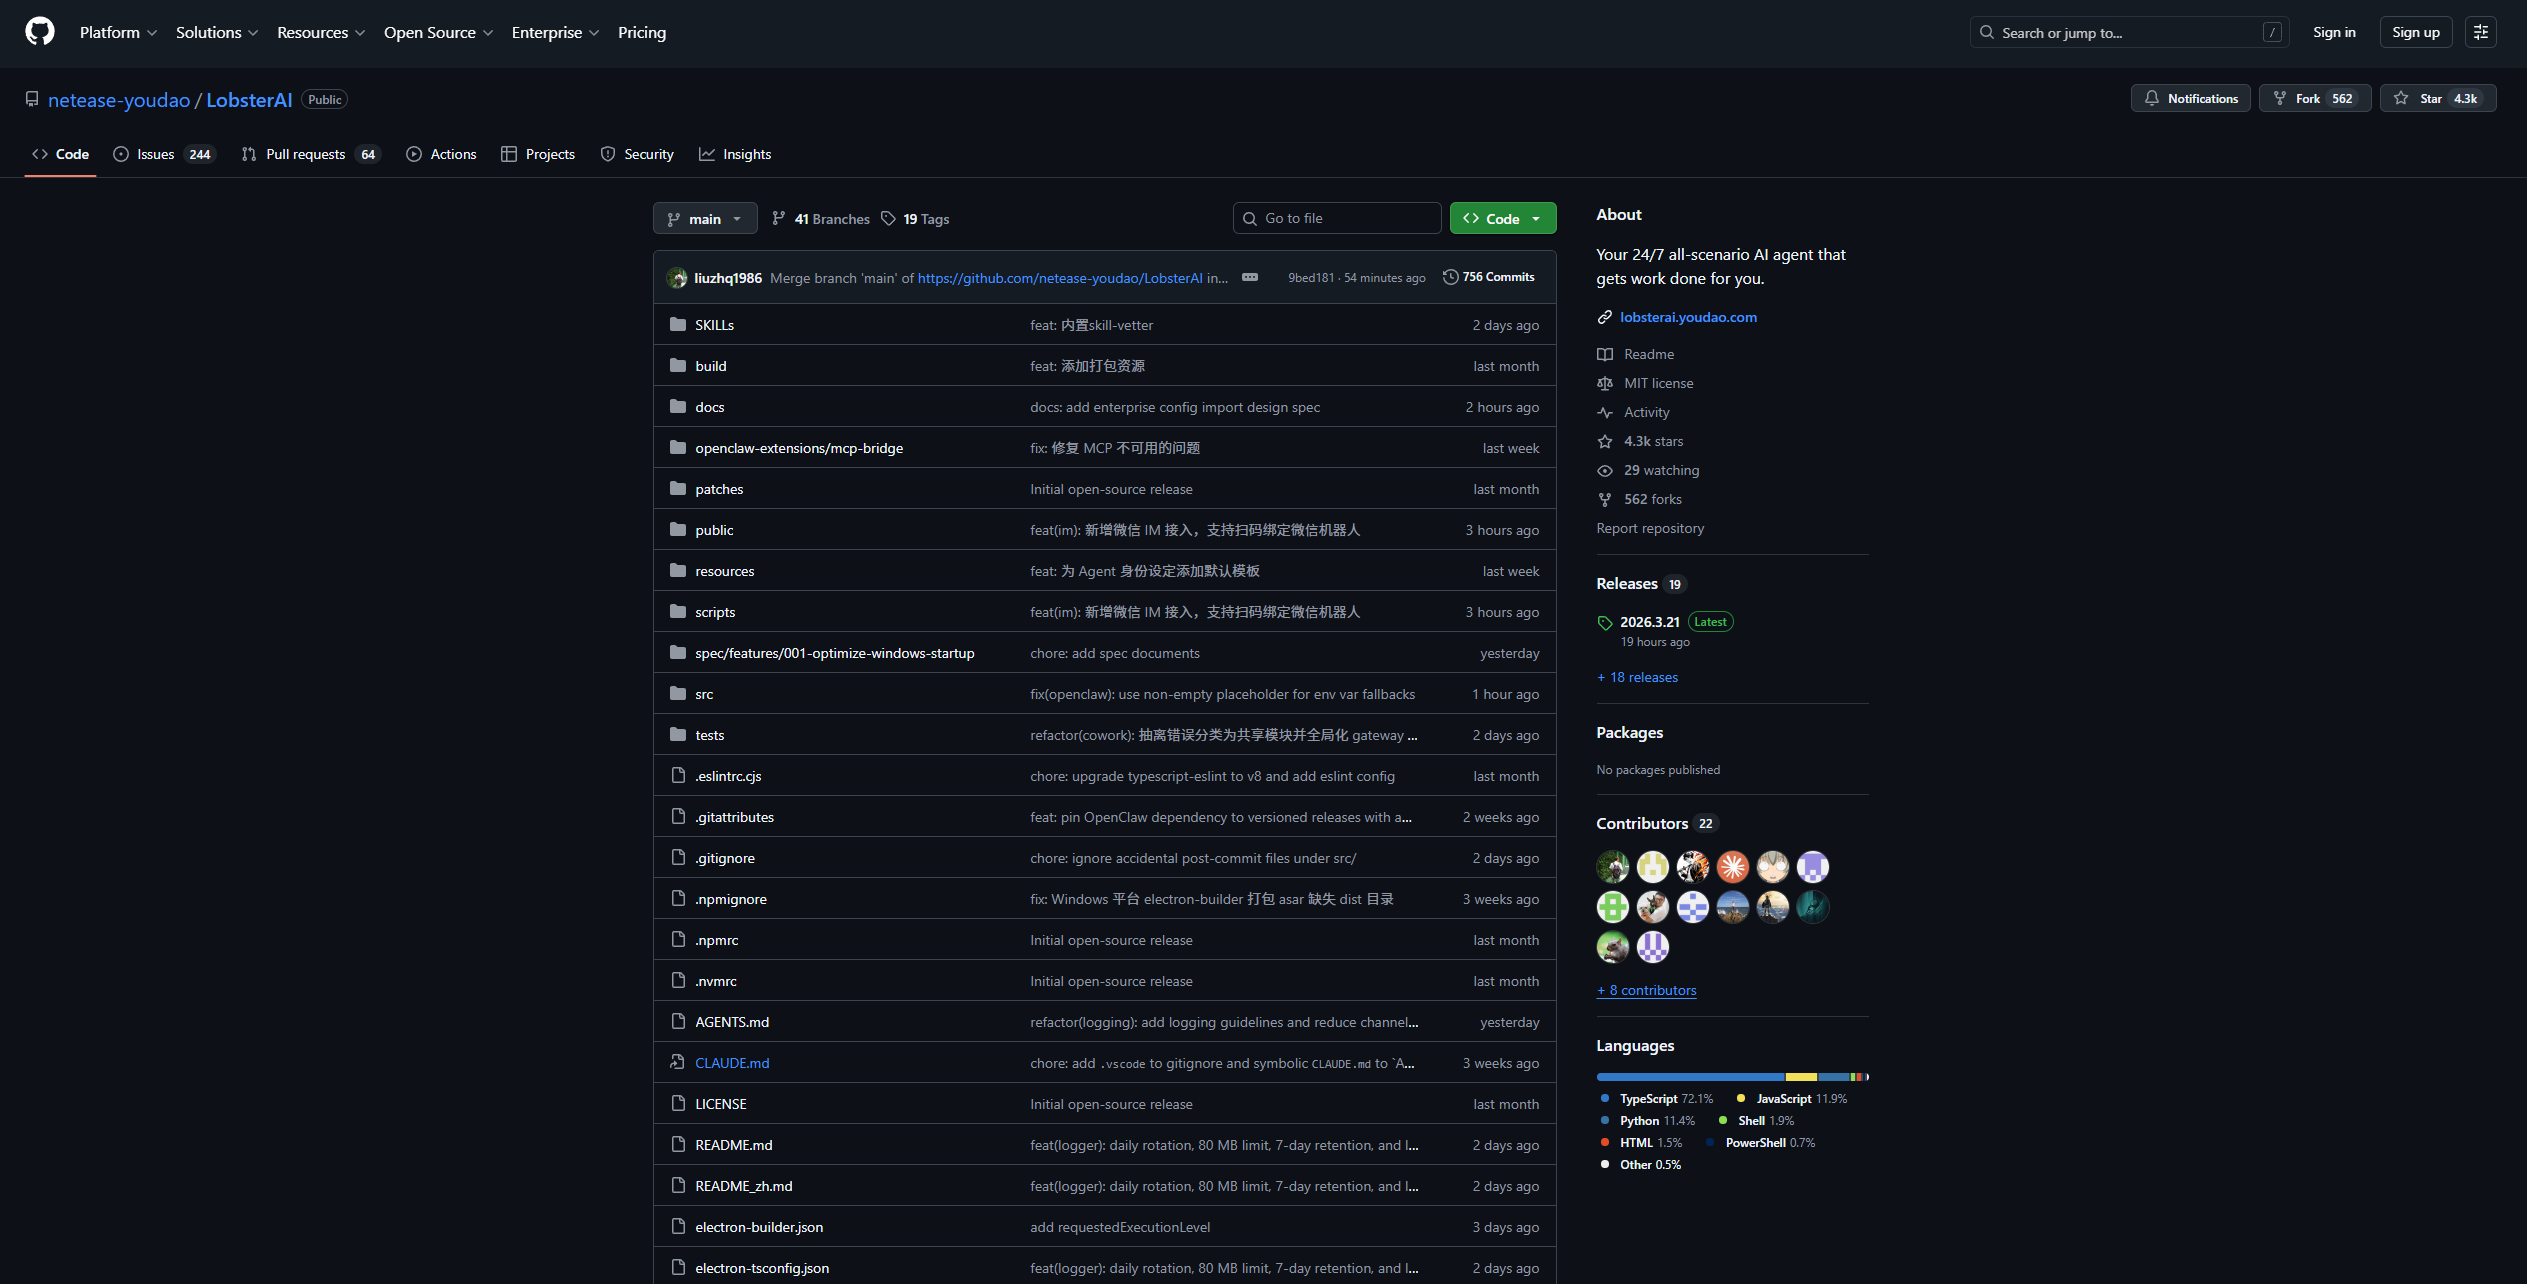Click the tag icon next to 19 Tags
Viewport: 2527px width, 1284px height.
(x=888, y=218)
